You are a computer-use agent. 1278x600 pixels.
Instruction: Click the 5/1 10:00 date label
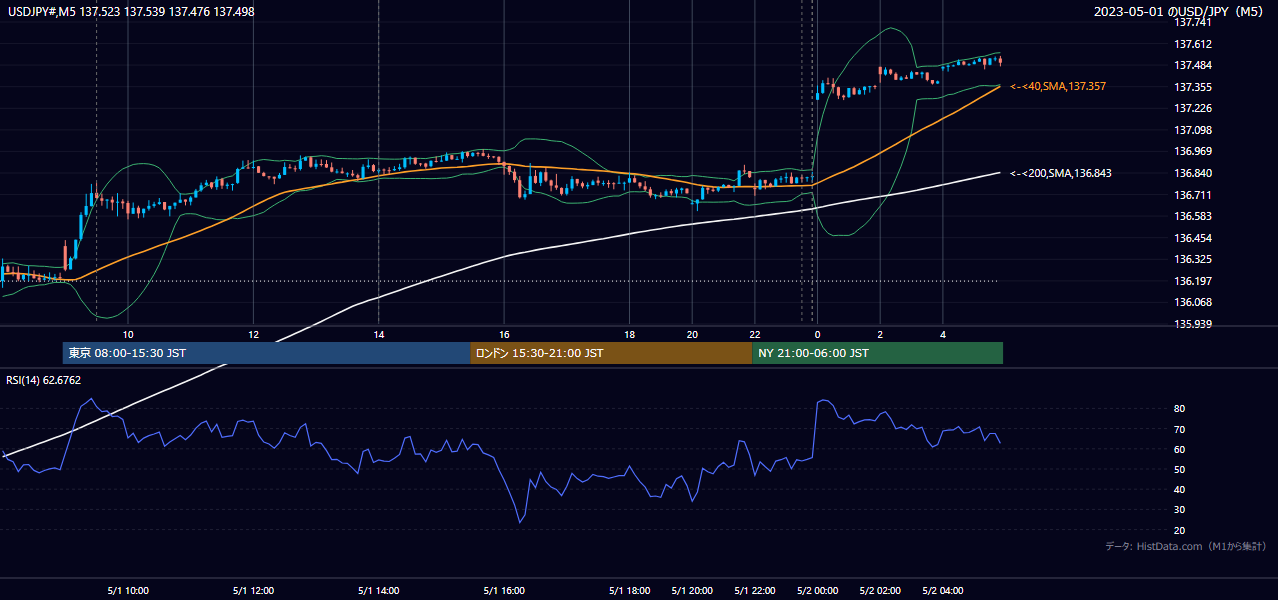coord(128,591)
